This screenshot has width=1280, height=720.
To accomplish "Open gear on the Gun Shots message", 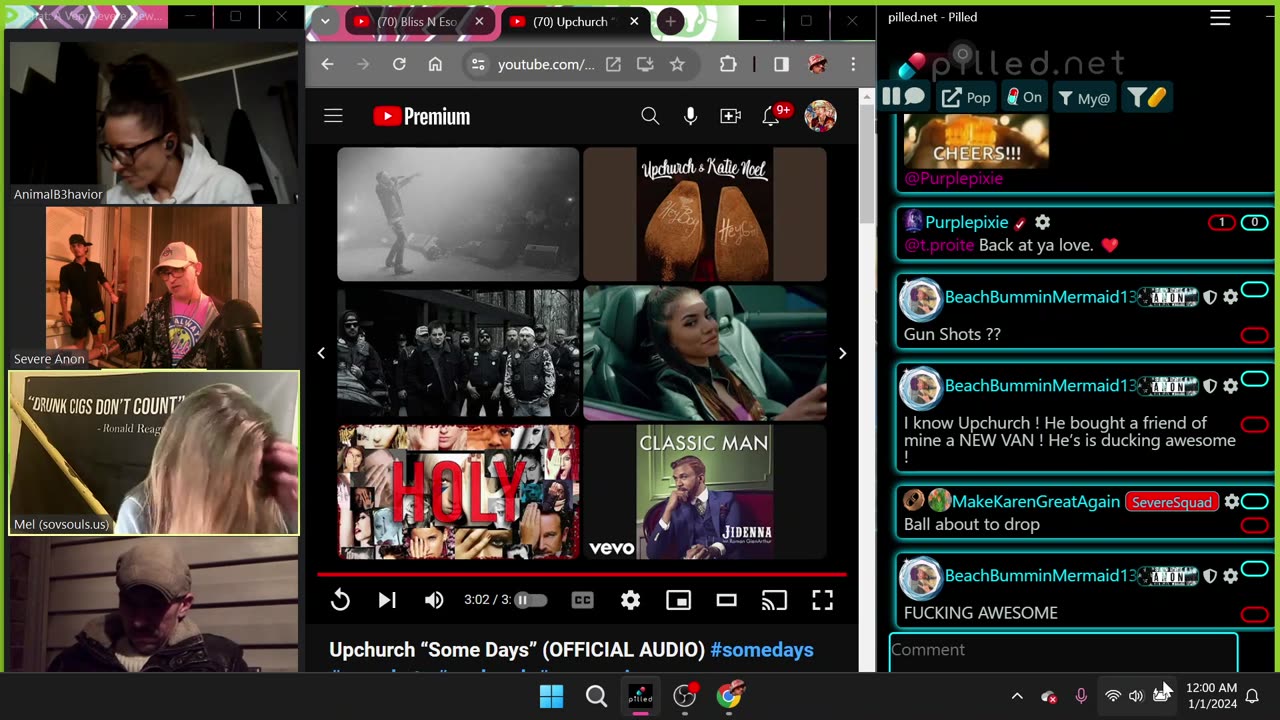I will [x=1230, y=297].
